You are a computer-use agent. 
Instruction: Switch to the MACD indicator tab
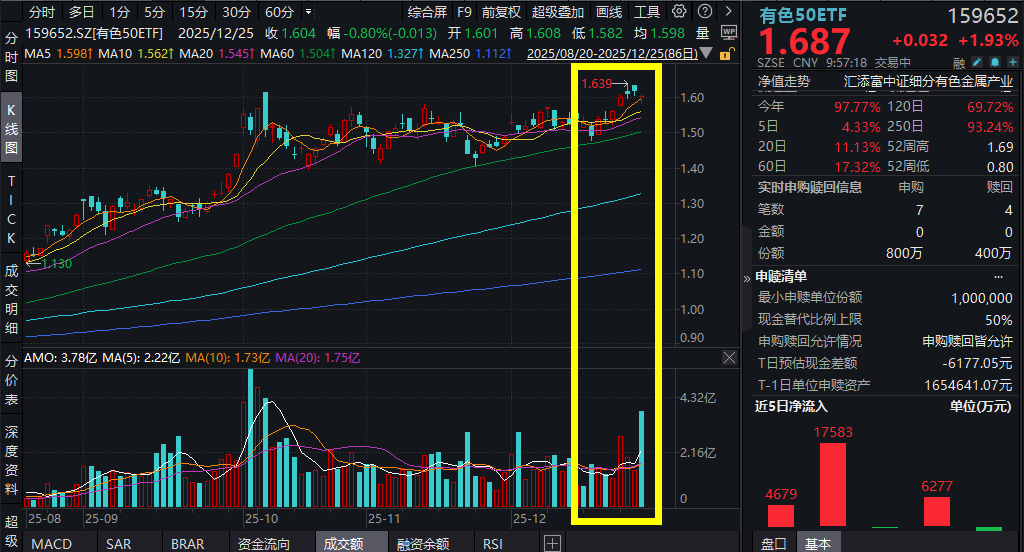point(51,543)
